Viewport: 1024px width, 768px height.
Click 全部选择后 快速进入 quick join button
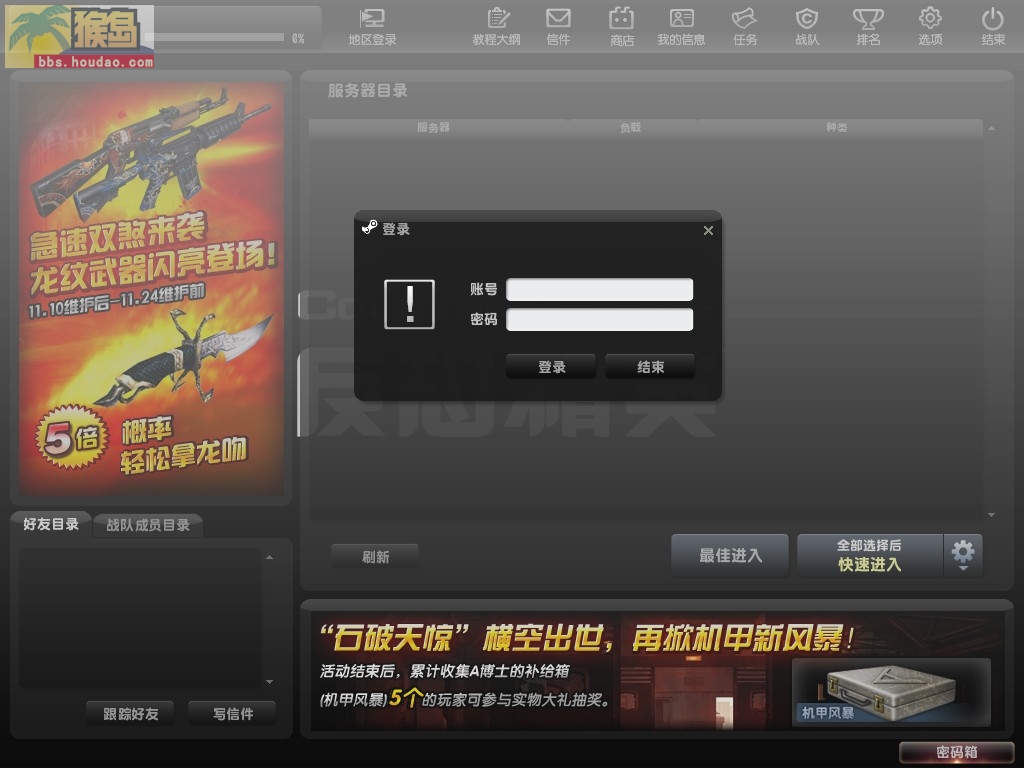tap(870, 555)
